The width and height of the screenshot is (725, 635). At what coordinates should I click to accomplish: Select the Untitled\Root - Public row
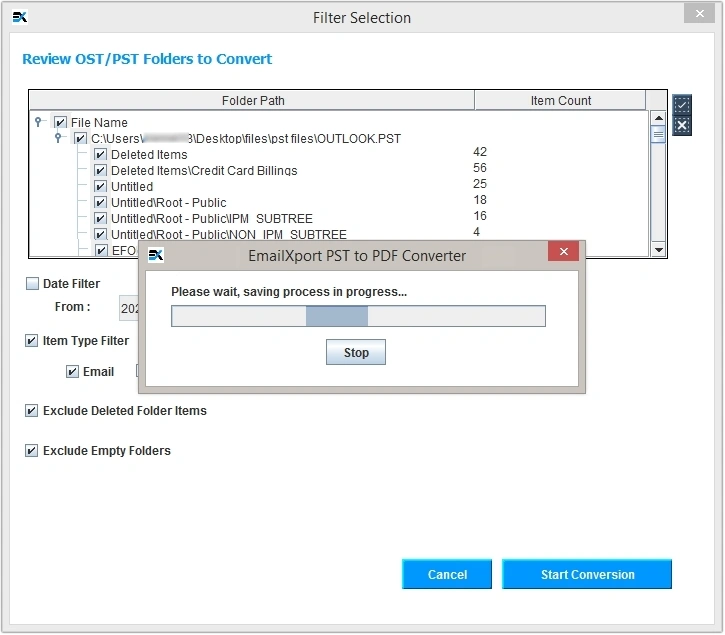[168, 203]
